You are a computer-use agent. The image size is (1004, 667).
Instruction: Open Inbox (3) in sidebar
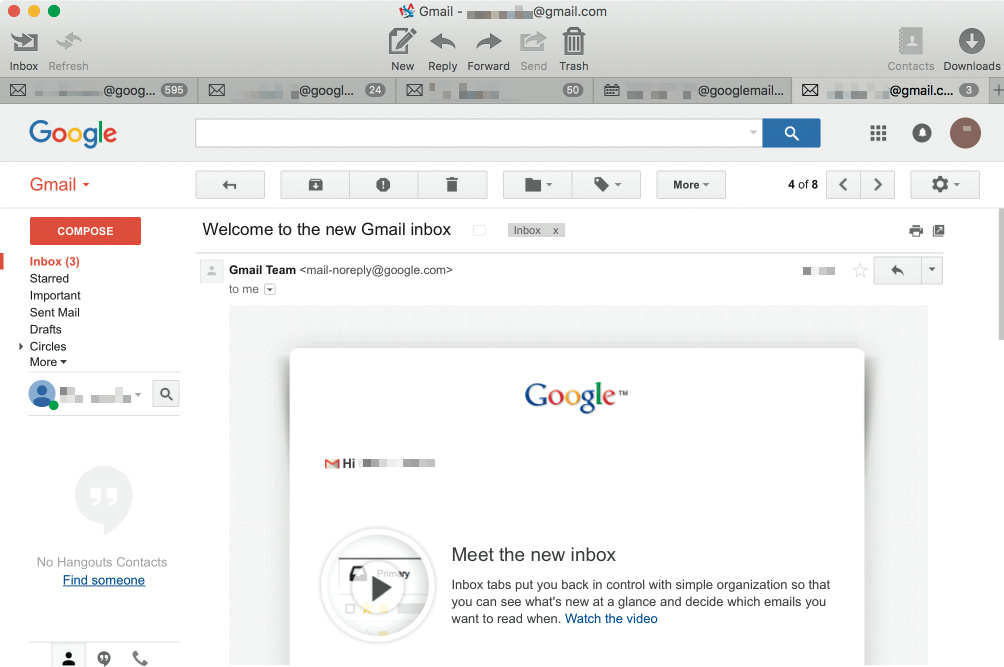pos(54,261)
